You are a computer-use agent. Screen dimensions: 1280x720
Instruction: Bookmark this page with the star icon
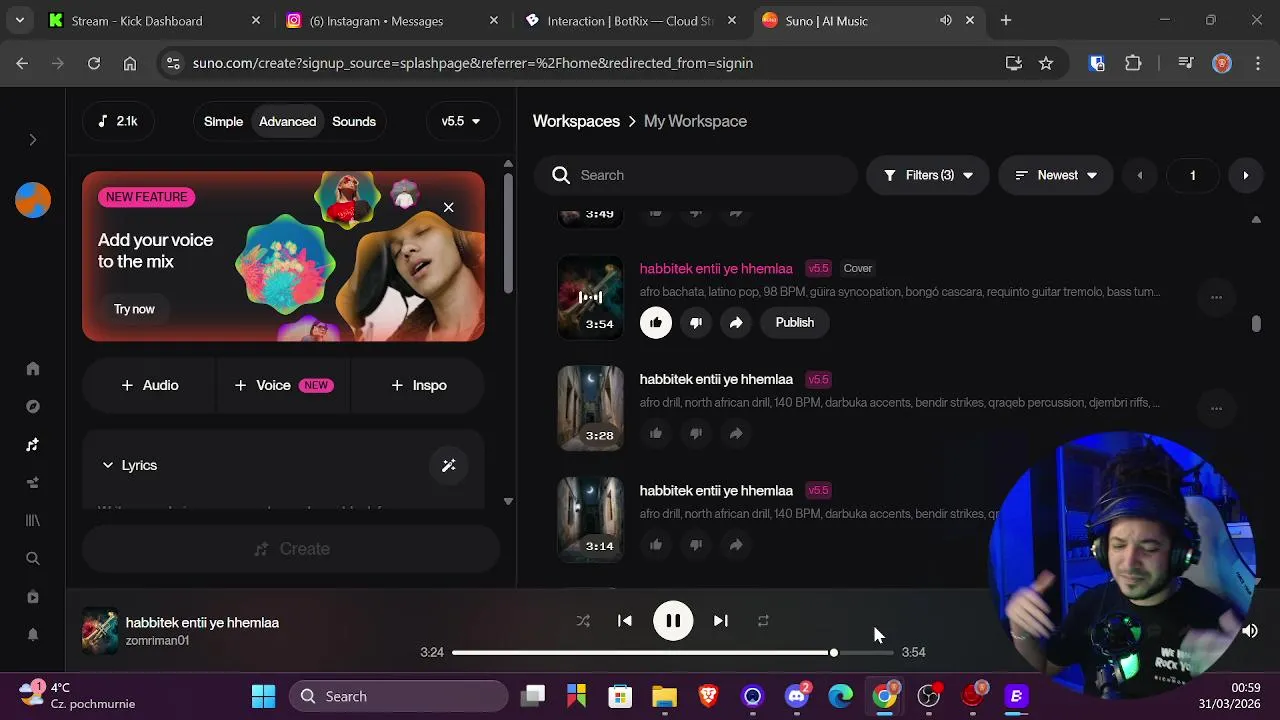click(1046, 63)
